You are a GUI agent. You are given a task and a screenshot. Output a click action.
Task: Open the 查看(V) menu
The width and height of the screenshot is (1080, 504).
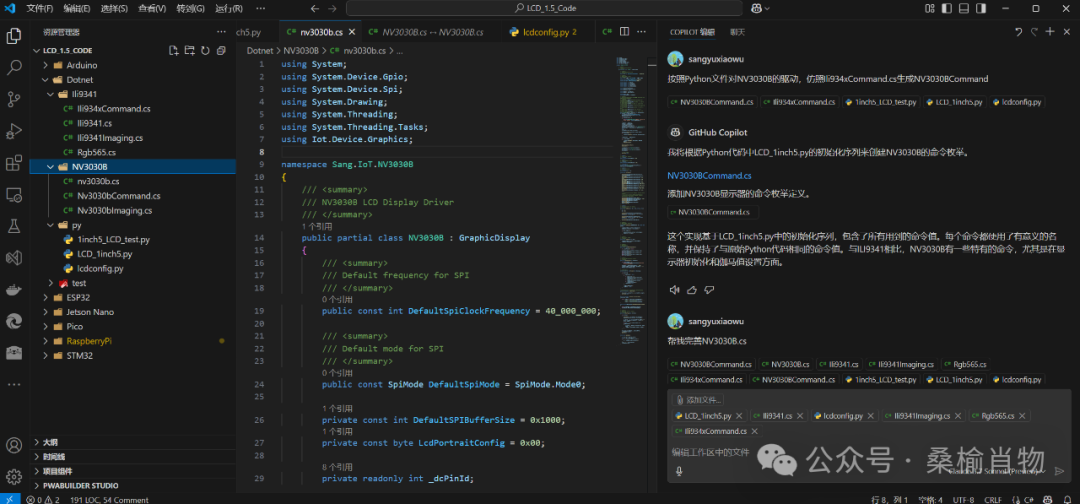(x=152, y=8)
